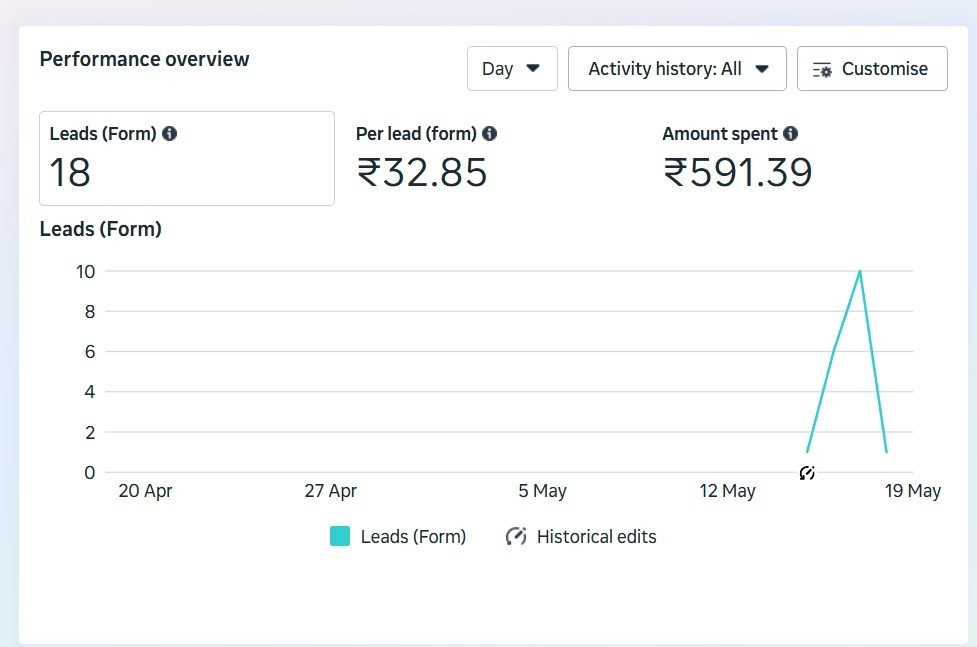Click the 12 May axis label
The width and height of the screenshot is (977, 647).
click(x=727, y=491)
